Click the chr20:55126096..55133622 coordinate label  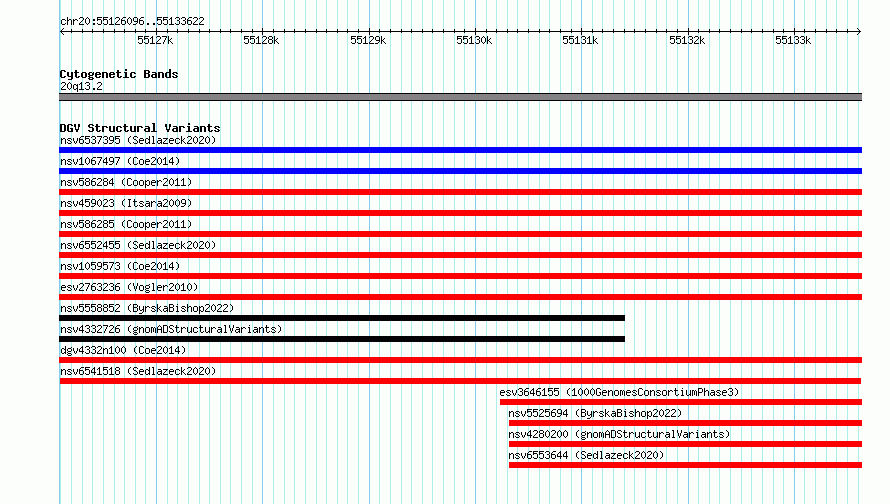click(x=132, y=21)
